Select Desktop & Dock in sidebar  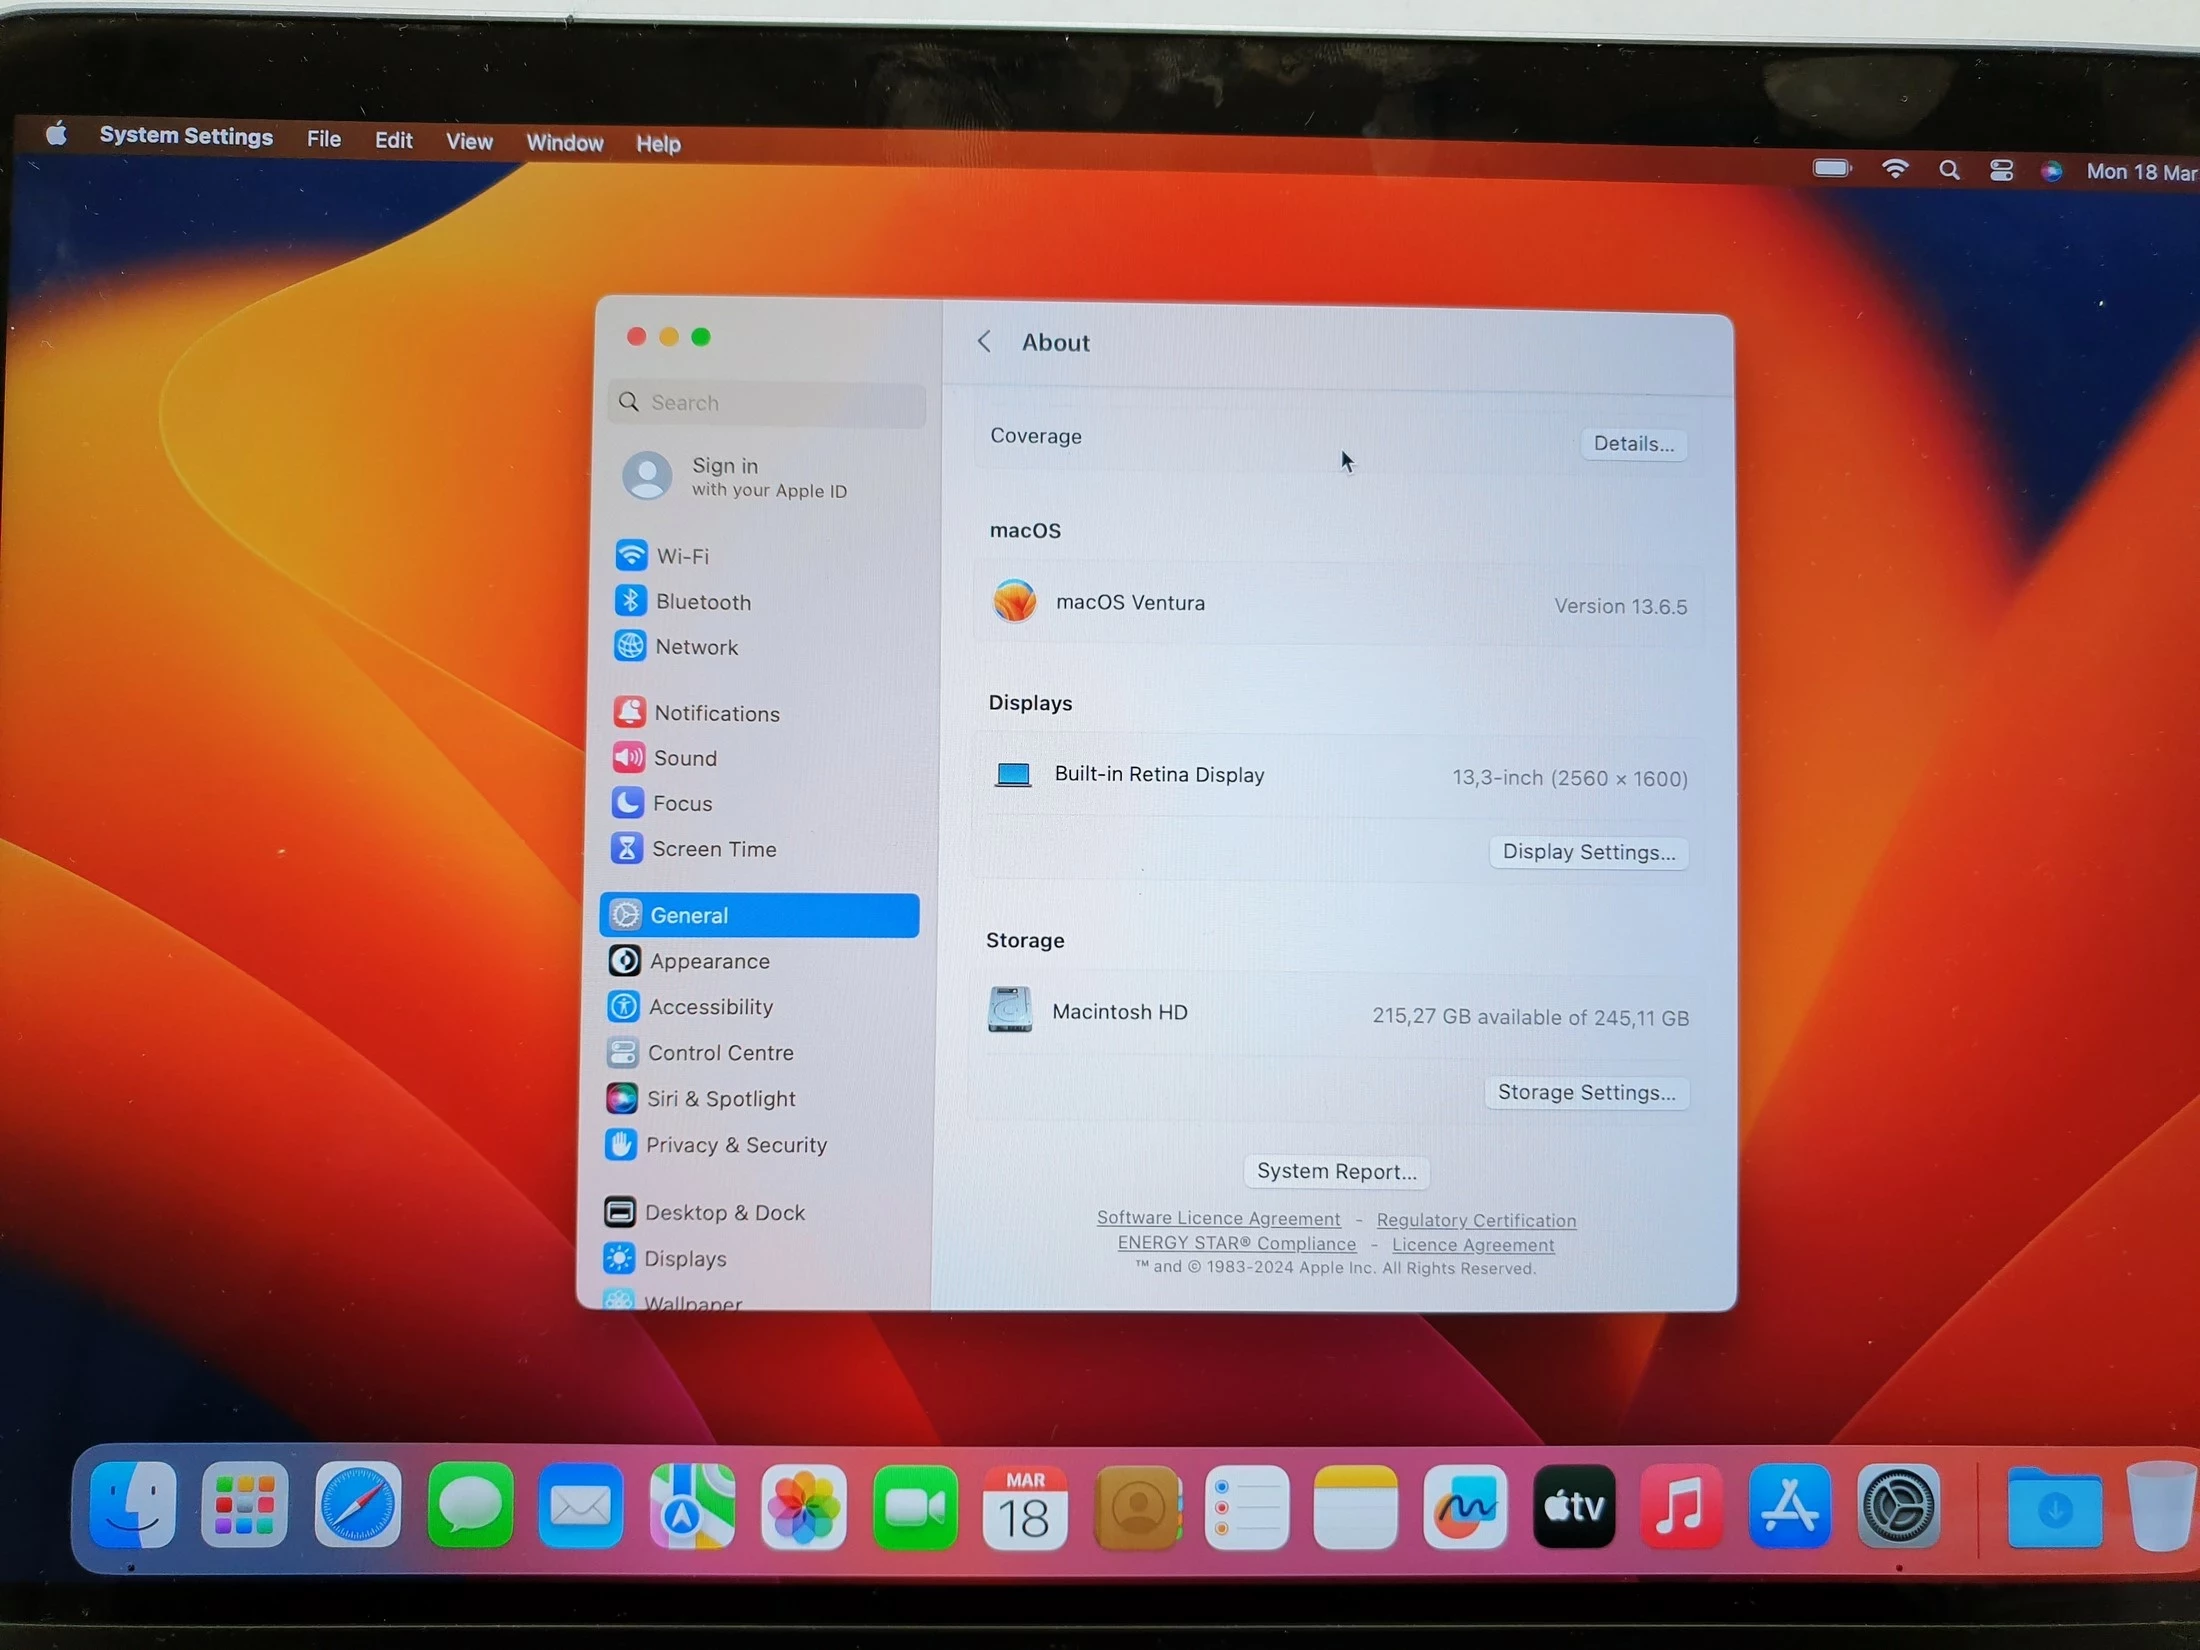pos(754,1212)
